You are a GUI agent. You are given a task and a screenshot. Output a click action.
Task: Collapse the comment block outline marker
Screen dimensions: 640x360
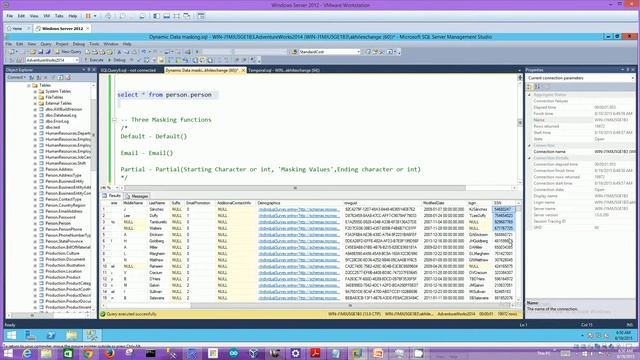(x=114, y=120)
